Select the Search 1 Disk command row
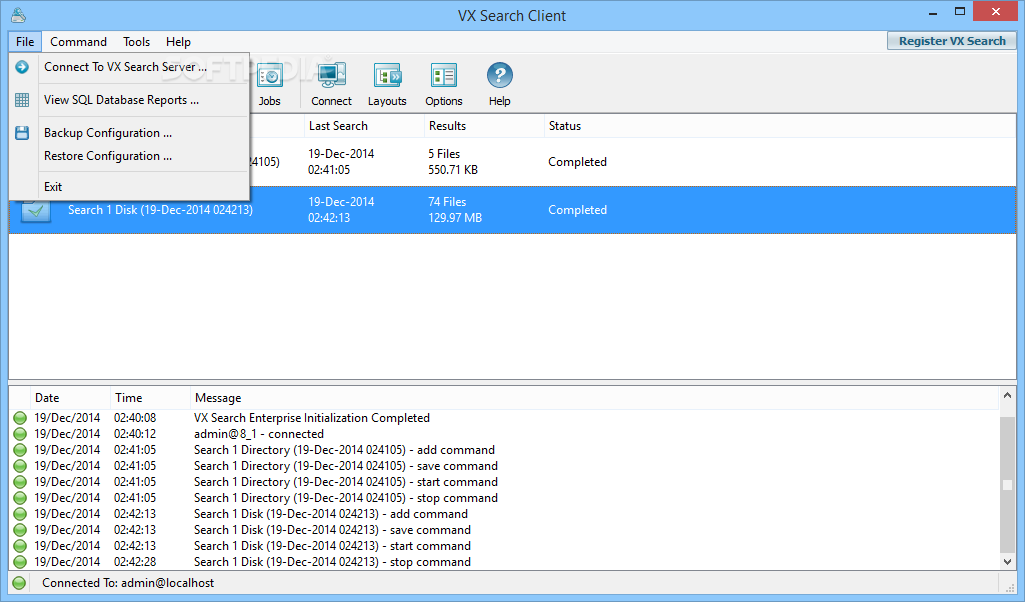The height and width of the screenshot is (602, 1025). click(x=512, y=210)
